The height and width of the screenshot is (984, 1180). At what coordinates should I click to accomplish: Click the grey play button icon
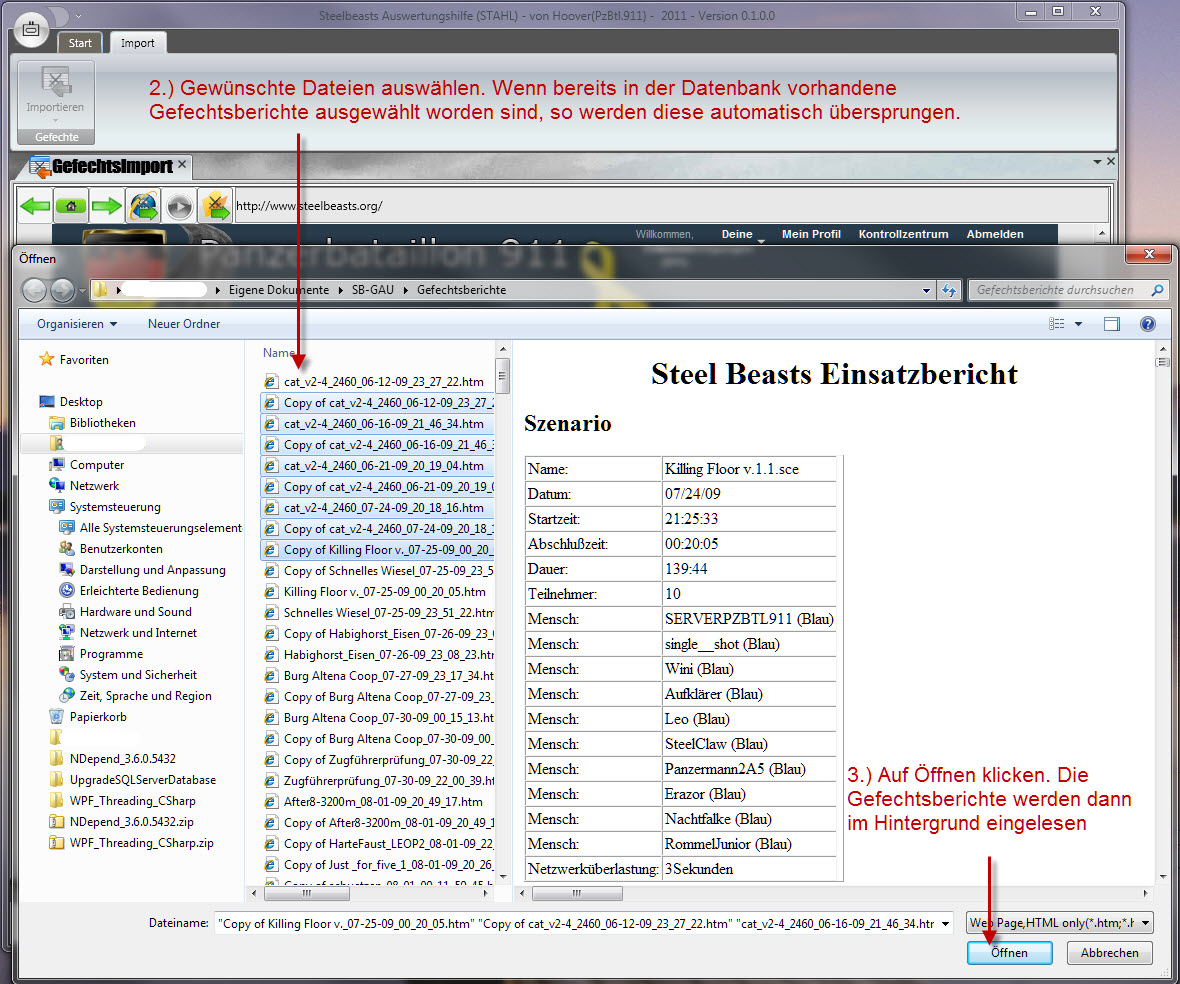179,206
